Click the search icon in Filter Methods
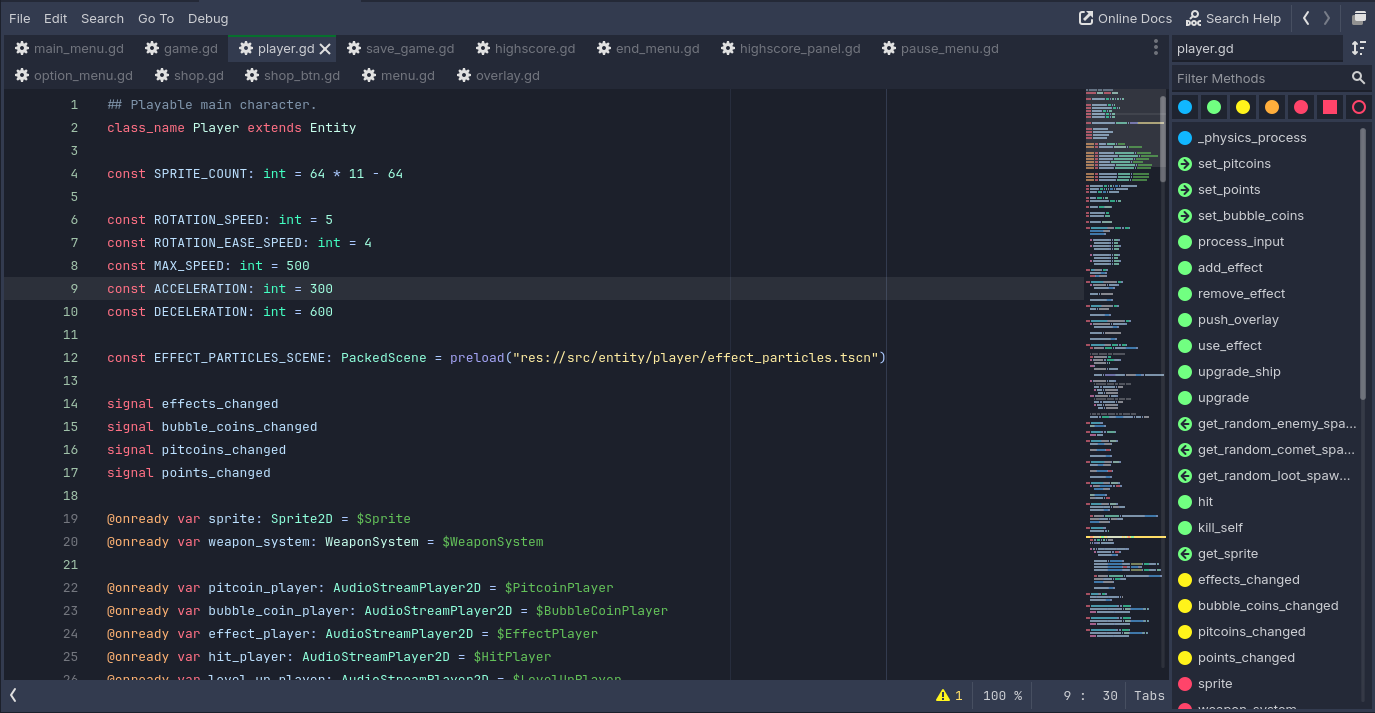 1358,77
